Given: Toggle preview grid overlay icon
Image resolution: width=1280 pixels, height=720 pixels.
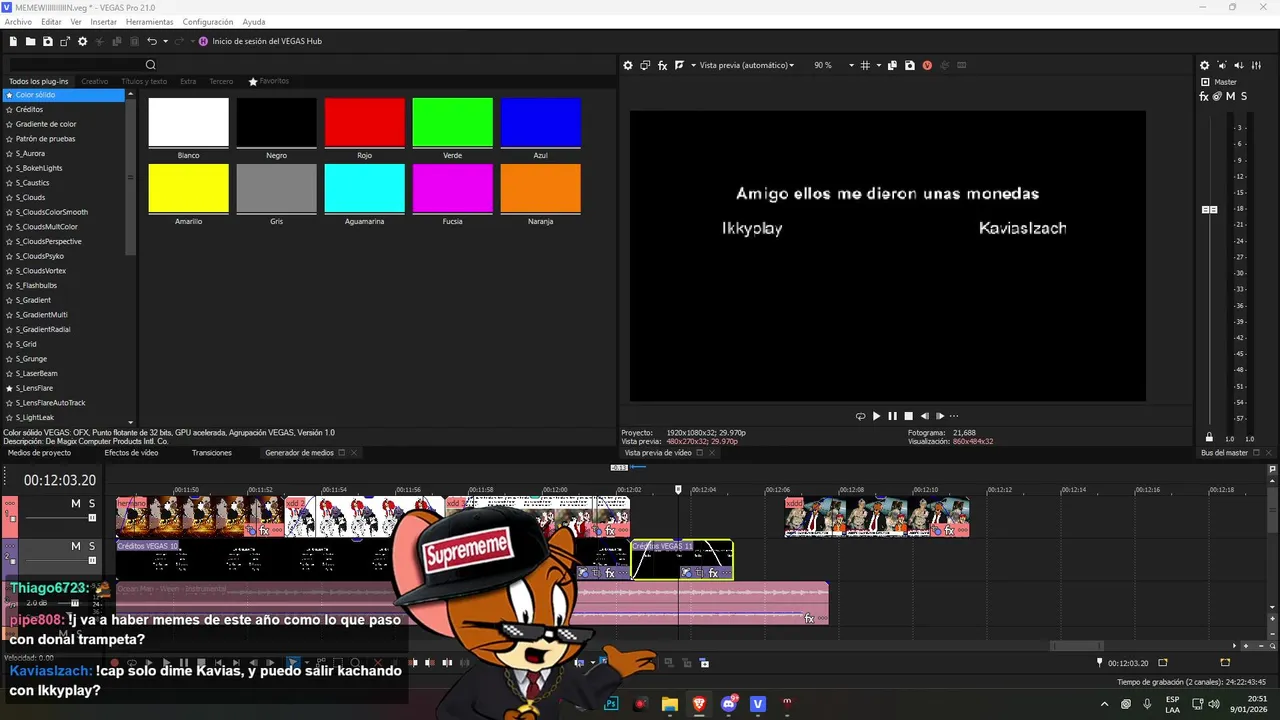Looking at the screenshot, I should 866,65.
